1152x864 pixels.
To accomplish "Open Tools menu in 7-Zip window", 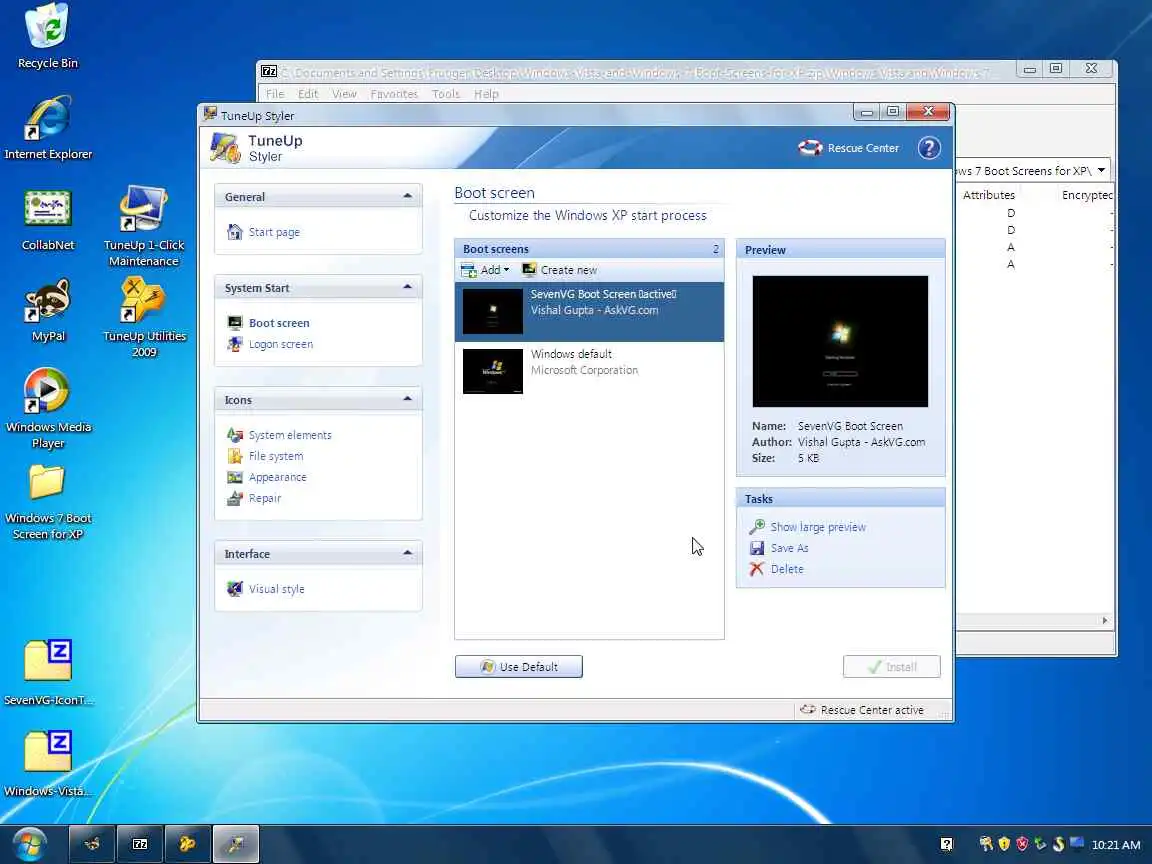I will click(445, 94).
